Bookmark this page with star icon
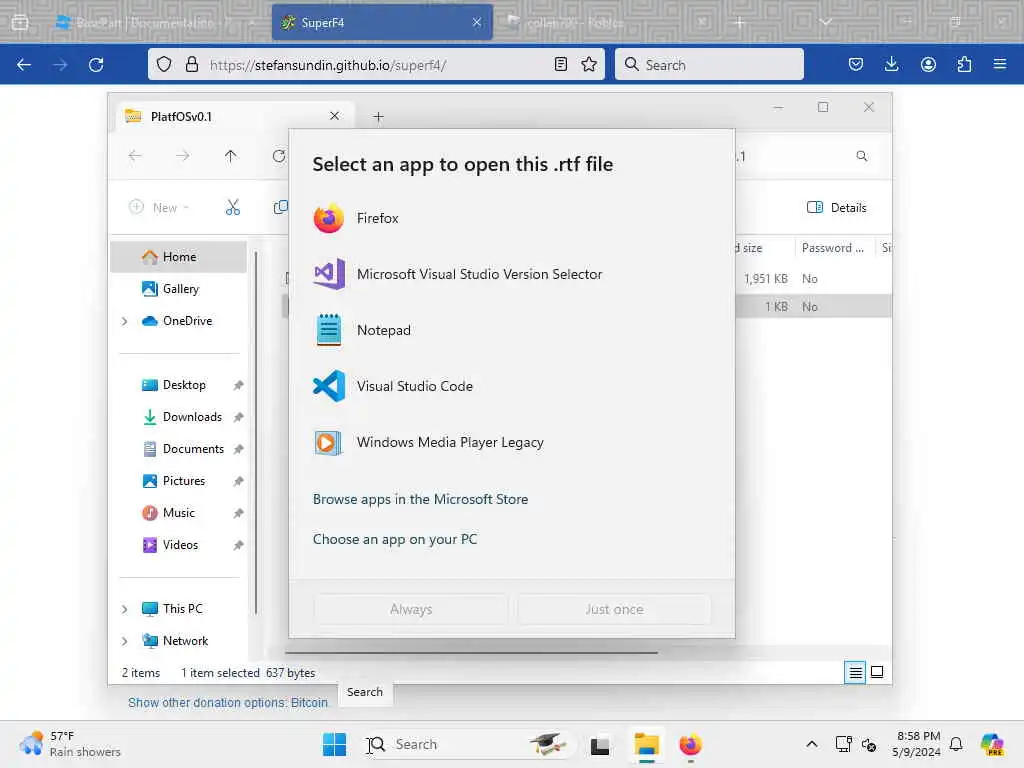 coord(589,65)
